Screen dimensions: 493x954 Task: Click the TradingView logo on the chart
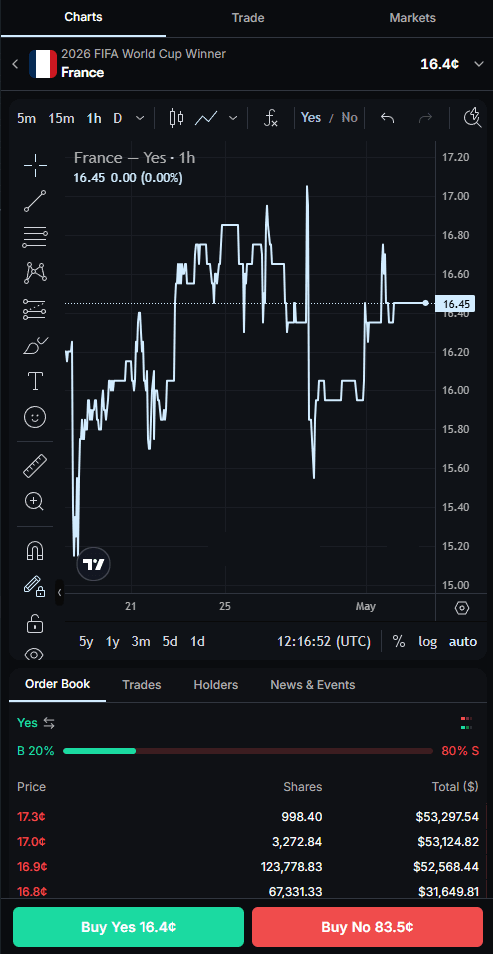coord(94,565)
